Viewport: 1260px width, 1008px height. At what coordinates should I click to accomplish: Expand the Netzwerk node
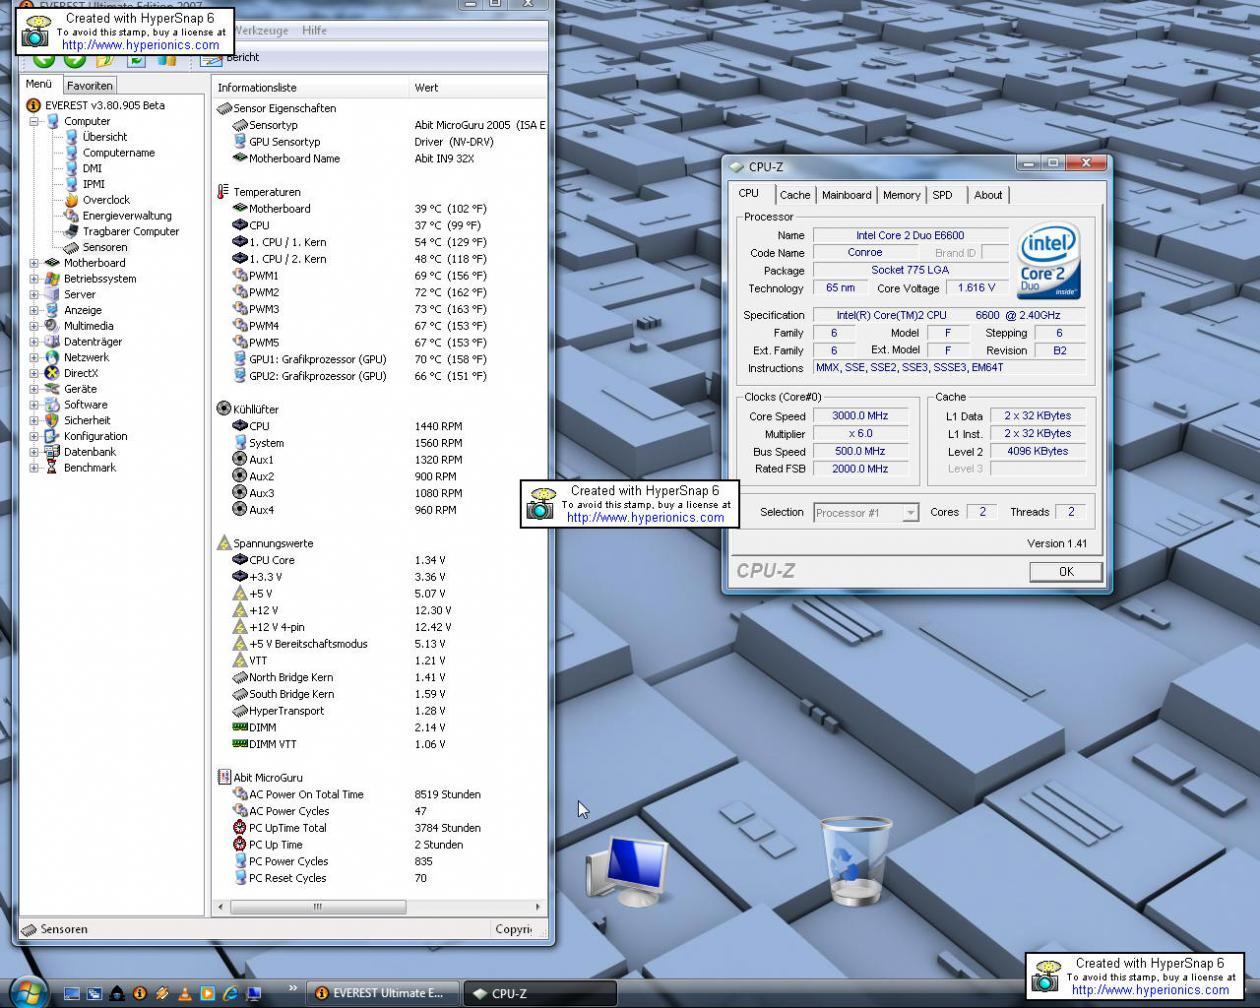point(34,357)
